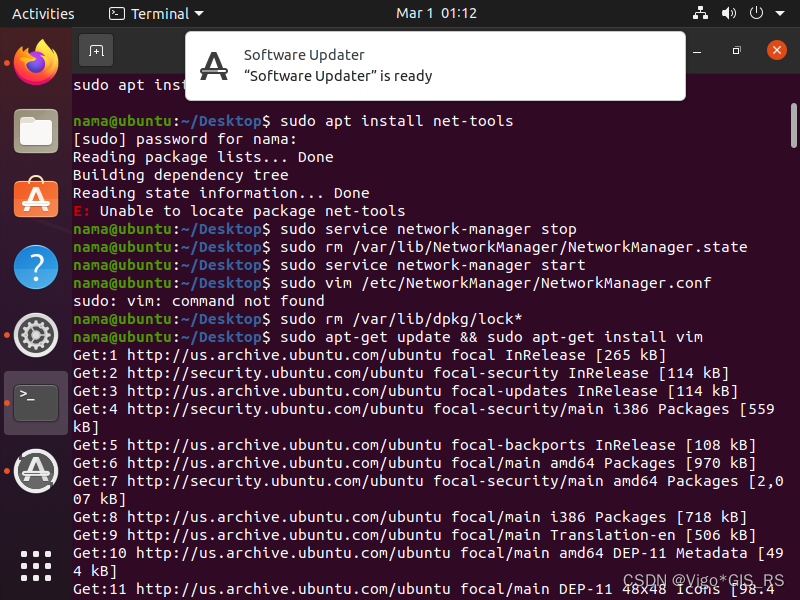This screenshot has width=800, height=600.
Task: Click the 'Reading state information... Done' line
Action: pos(221,193)
